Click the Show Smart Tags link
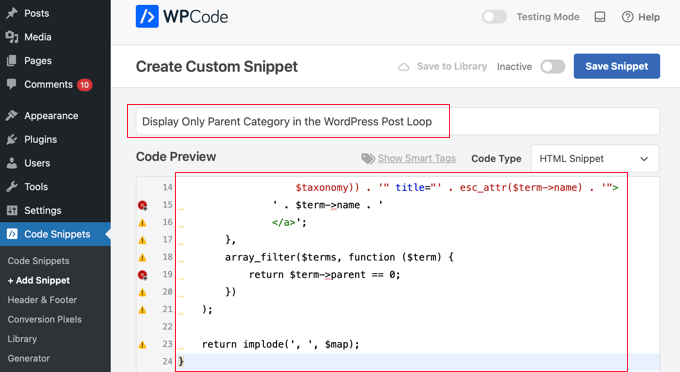This screenshot has height=372, width=680. click(417, 159)
